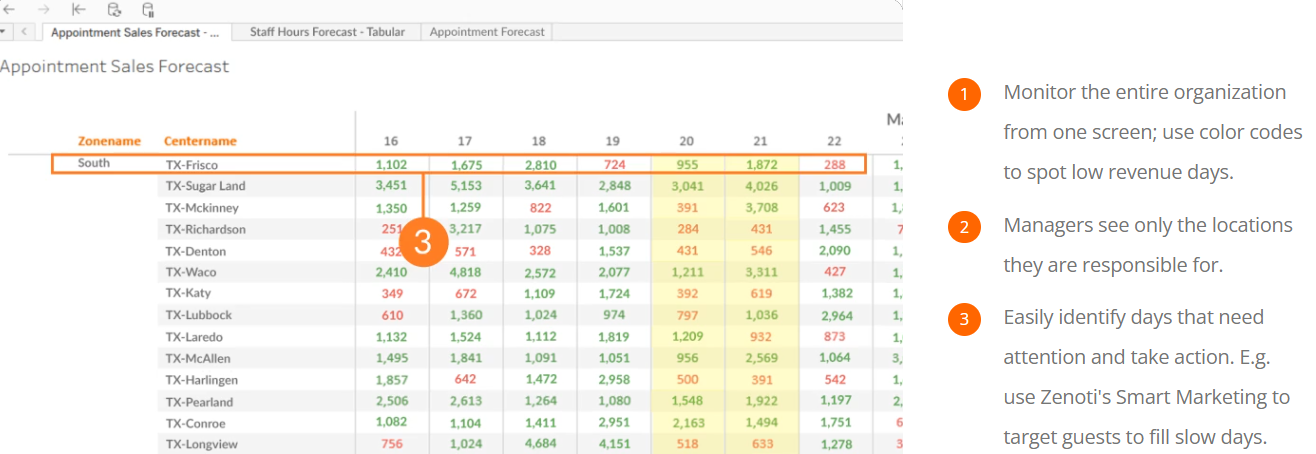Click the Refresh data source icon
1316x454 pixels.
[x=114, y=10]
